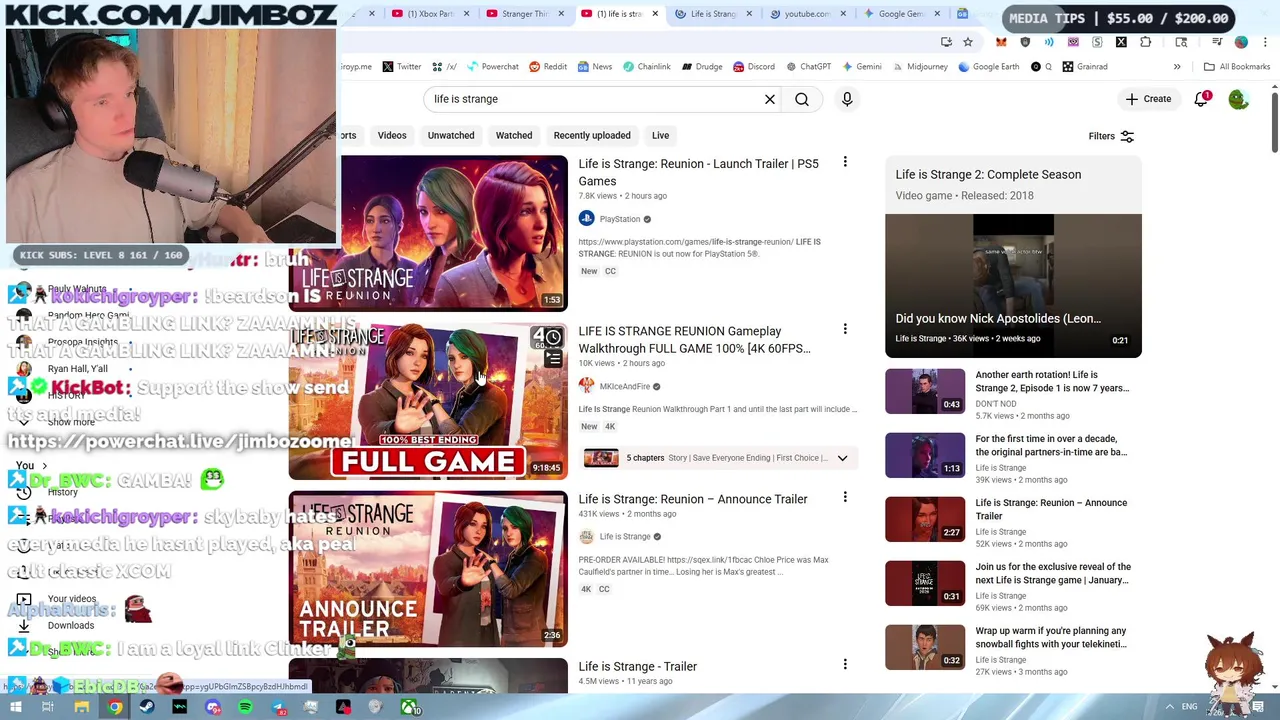Open the Midjourney bookmark
Screen dimensions: 1280x720
[919, 67]
